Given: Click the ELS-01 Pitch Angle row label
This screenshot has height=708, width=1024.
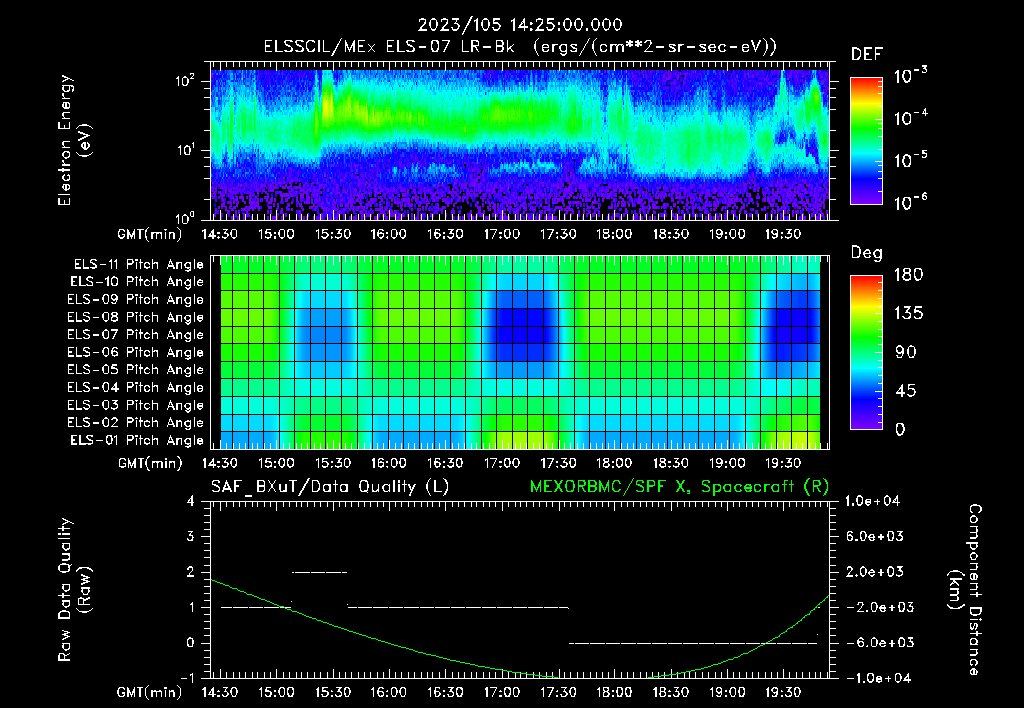Looking at the screenshot, I should click(137, 440).
